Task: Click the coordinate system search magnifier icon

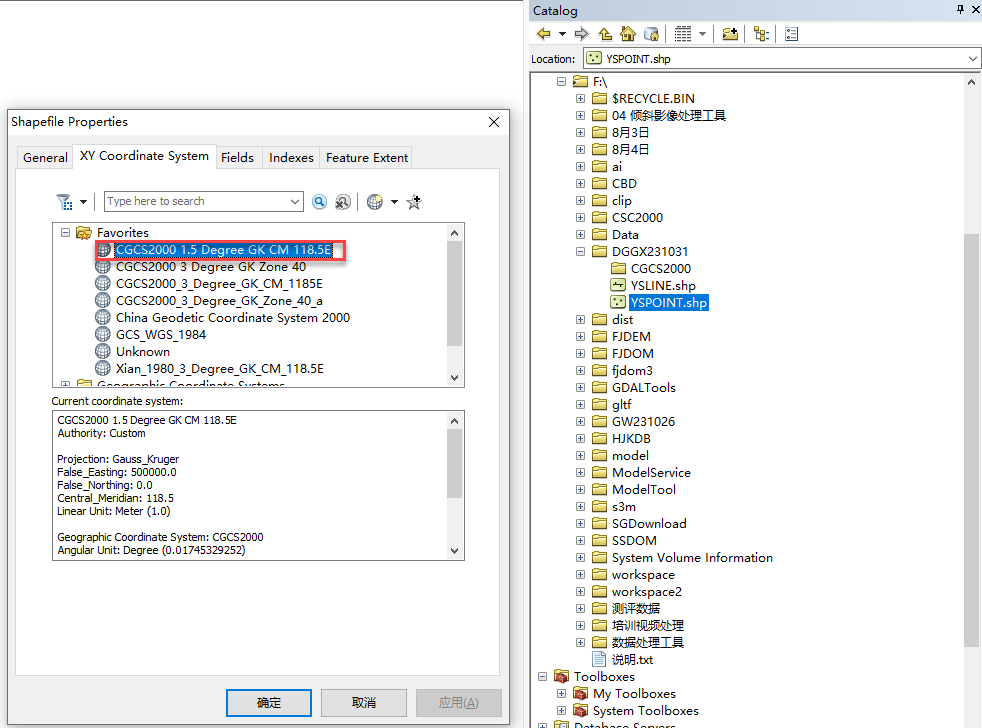Action: pos(319,202)
